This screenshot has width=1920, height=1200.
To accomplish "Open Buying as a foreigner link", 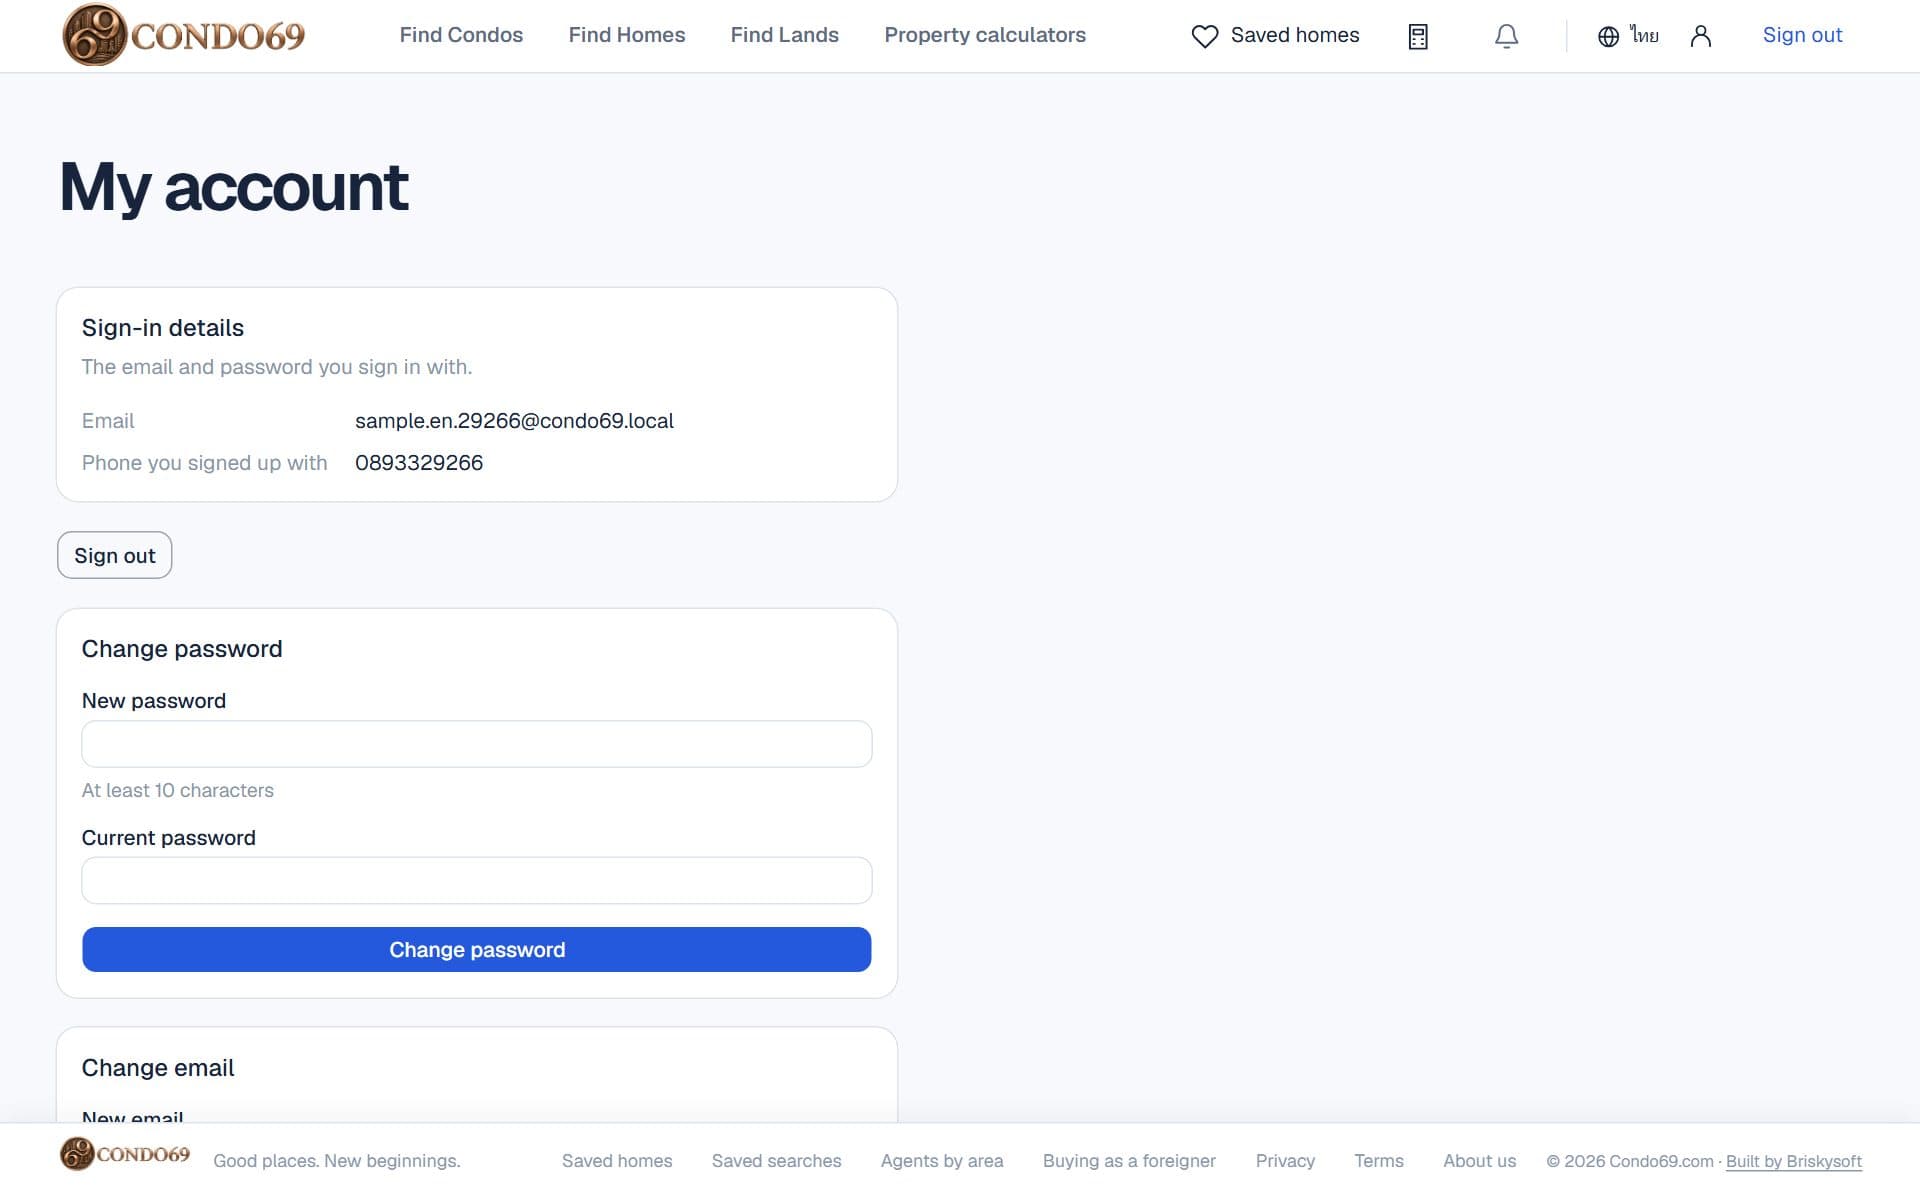I will pyautogui.click(x=1129, y=1161).
